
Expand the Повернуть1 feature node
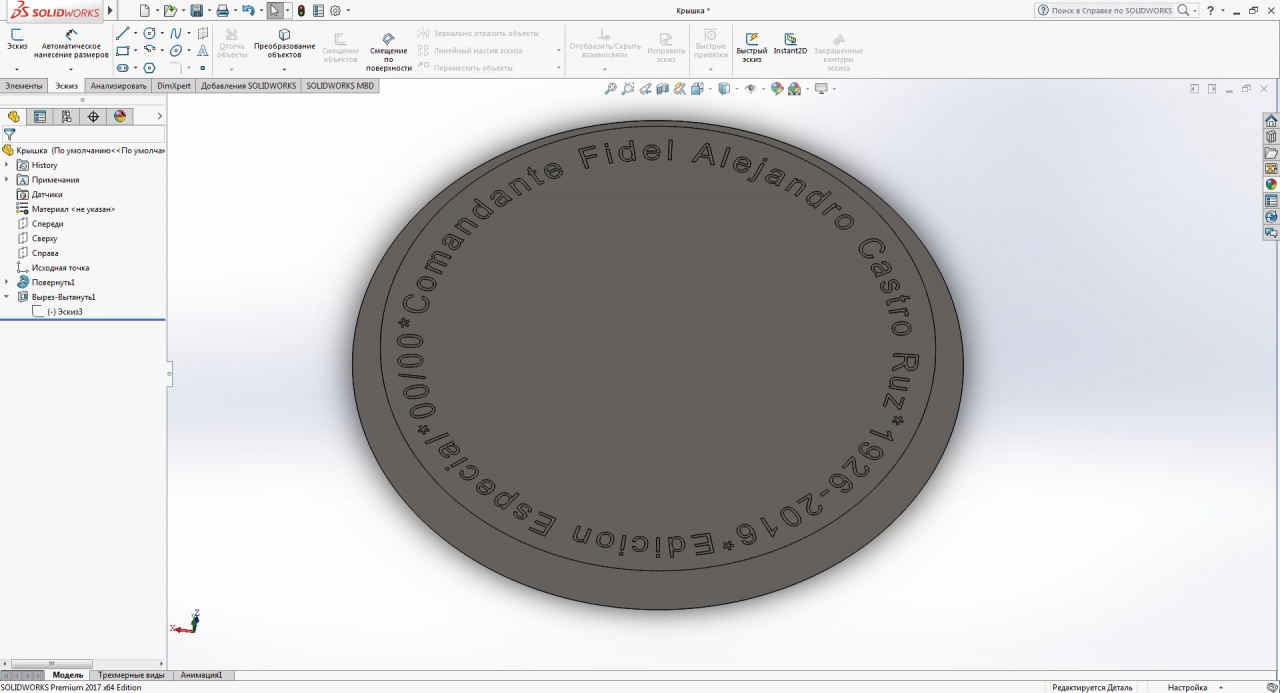click(7, 282)
